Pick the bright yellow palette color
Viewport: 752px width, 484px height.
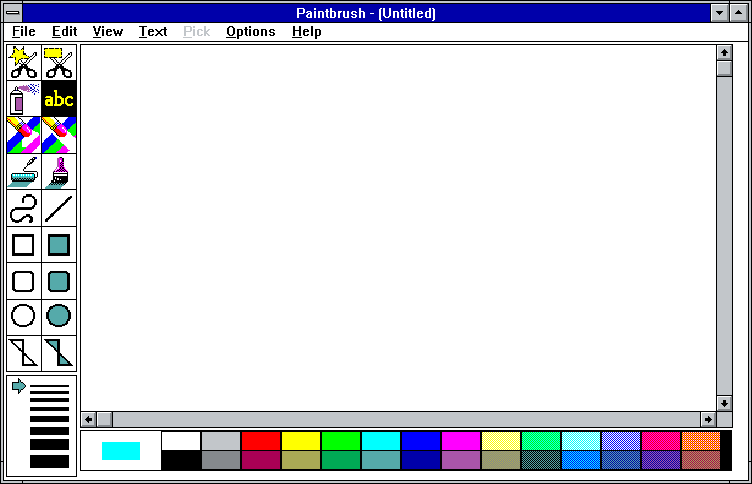click(301, 441)
